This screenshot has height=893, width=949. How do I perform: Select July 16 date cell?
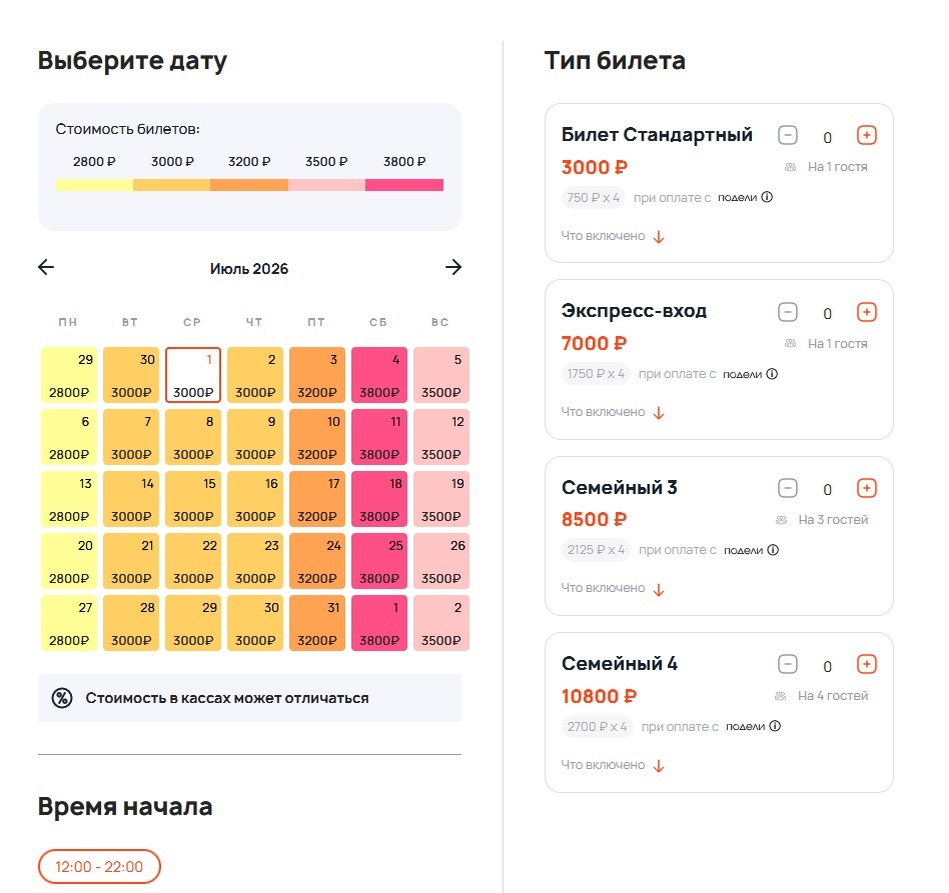click(x=255, y=499)
